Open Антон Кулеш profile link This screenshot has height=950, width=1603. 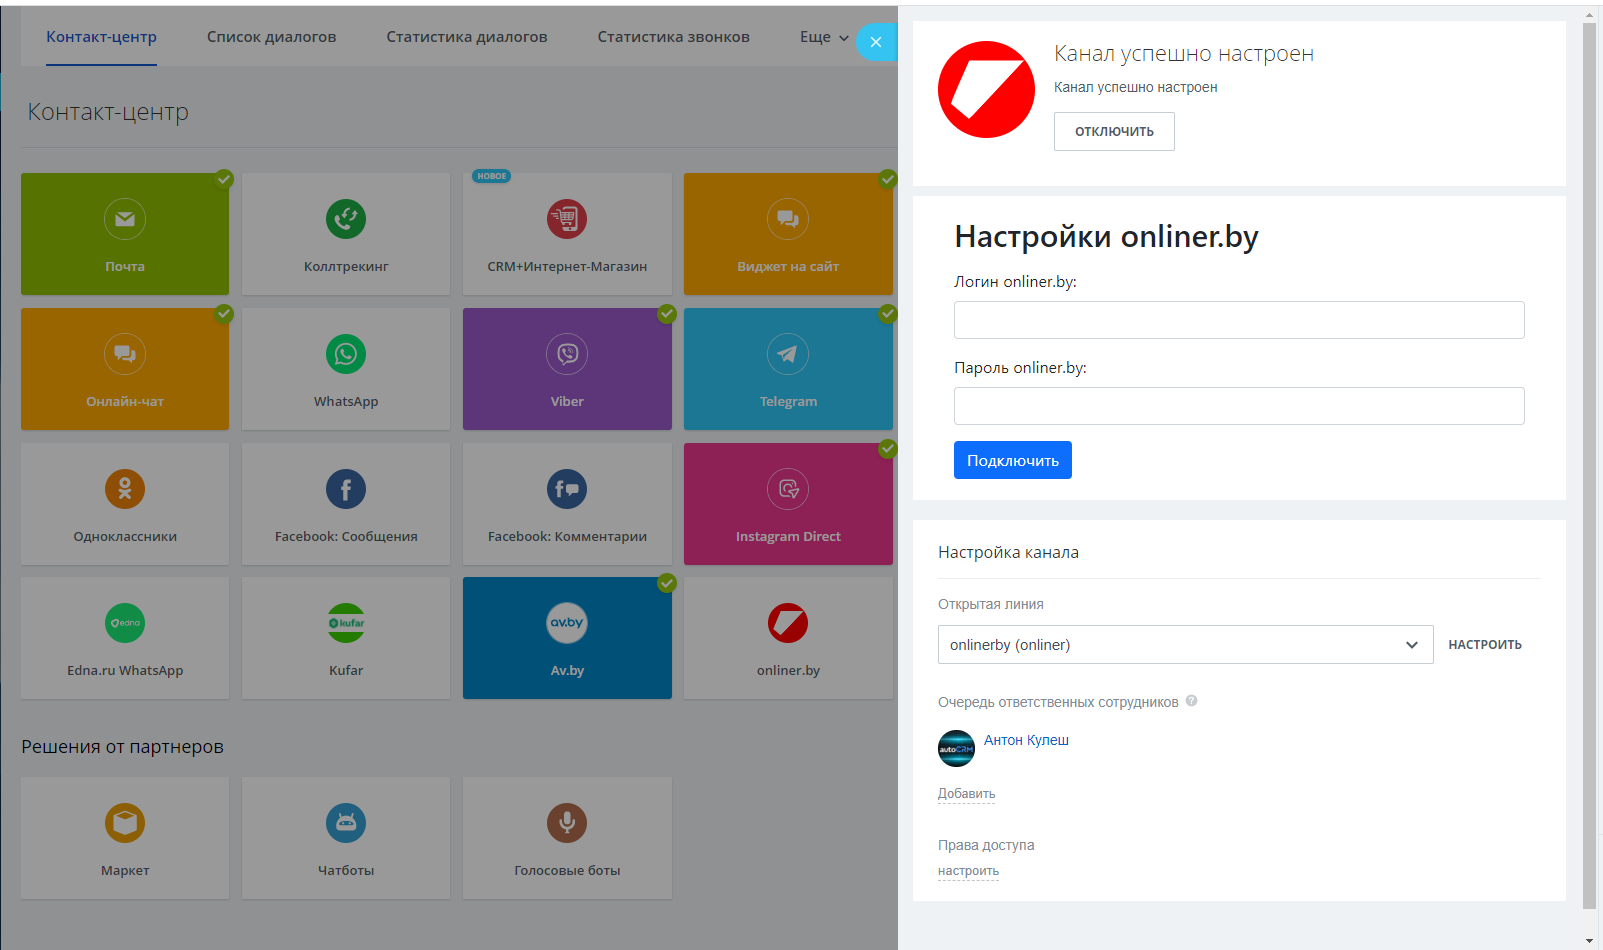point(1026,740)
